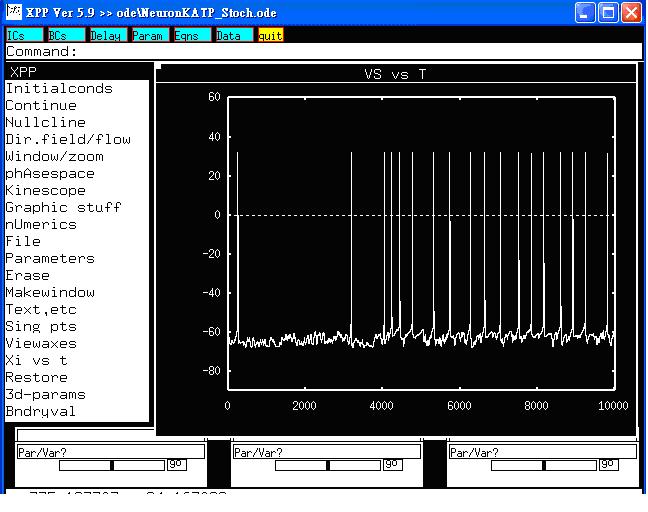
Task: Click the first Par/Var slider track
Action: tap(110, 465)
